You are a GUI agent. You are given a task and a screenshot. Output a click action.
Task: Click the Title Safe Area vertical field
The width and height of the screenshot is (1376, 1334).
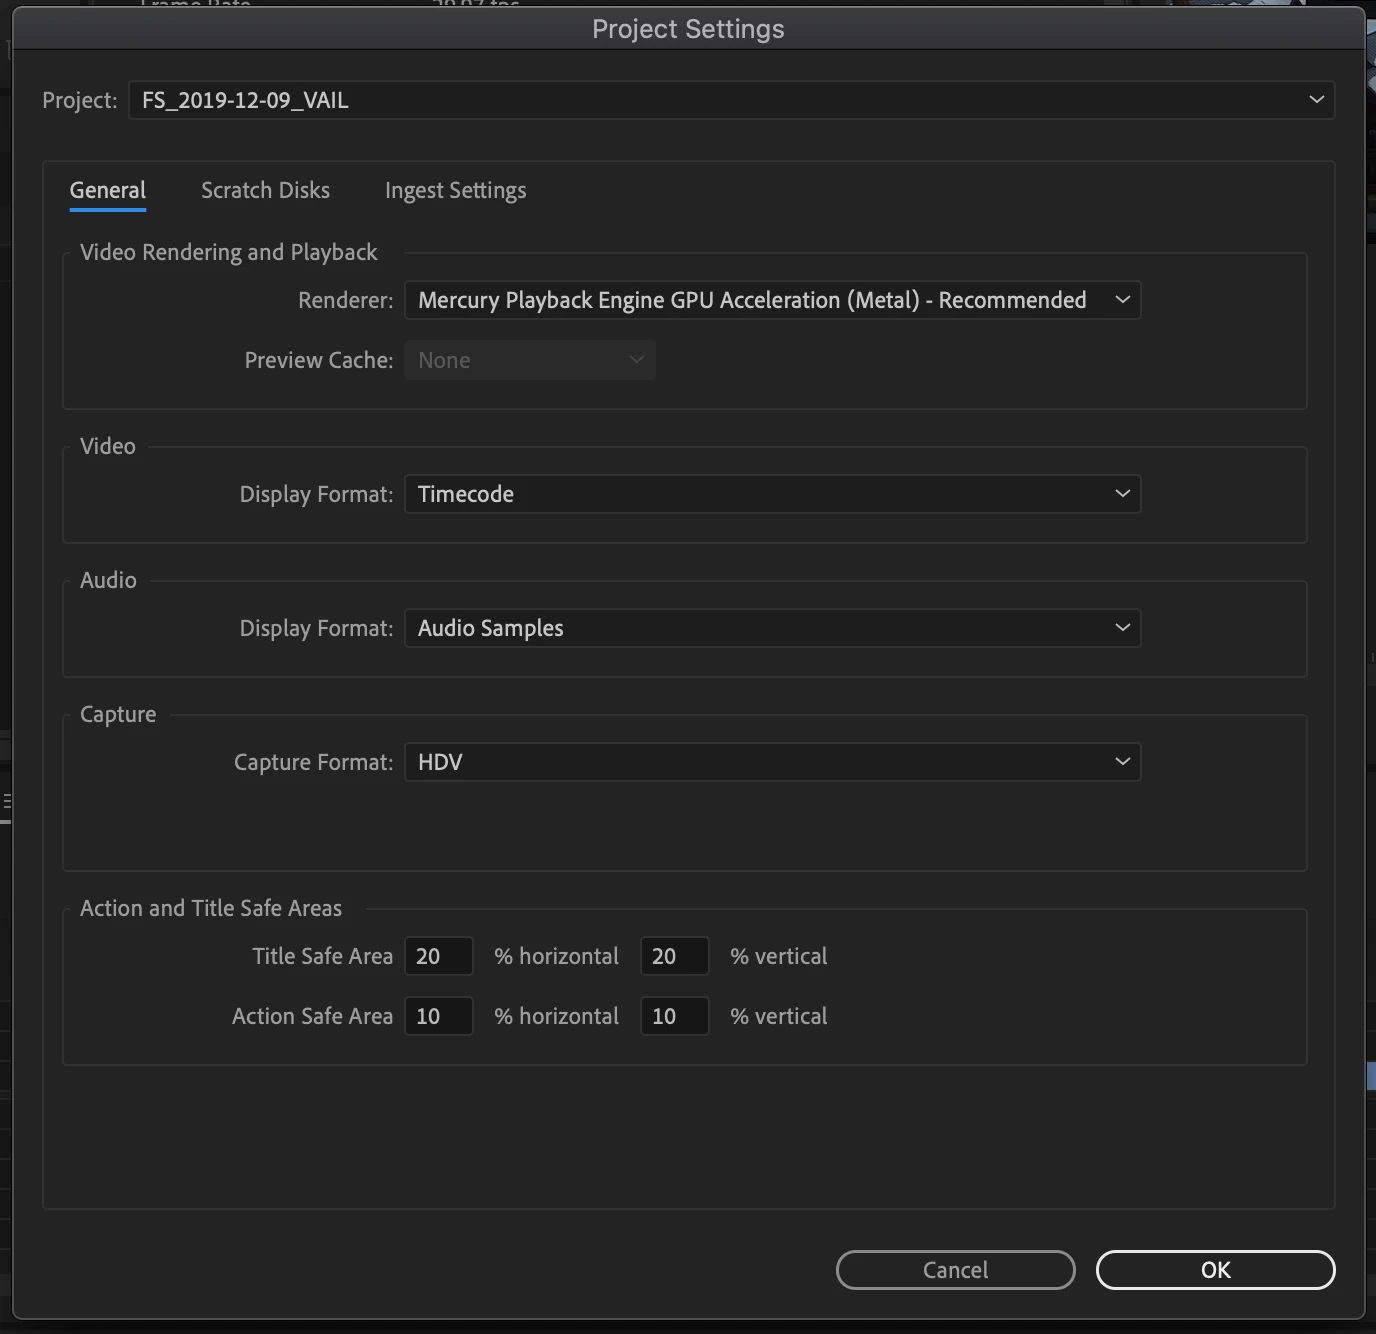[674, 956]
